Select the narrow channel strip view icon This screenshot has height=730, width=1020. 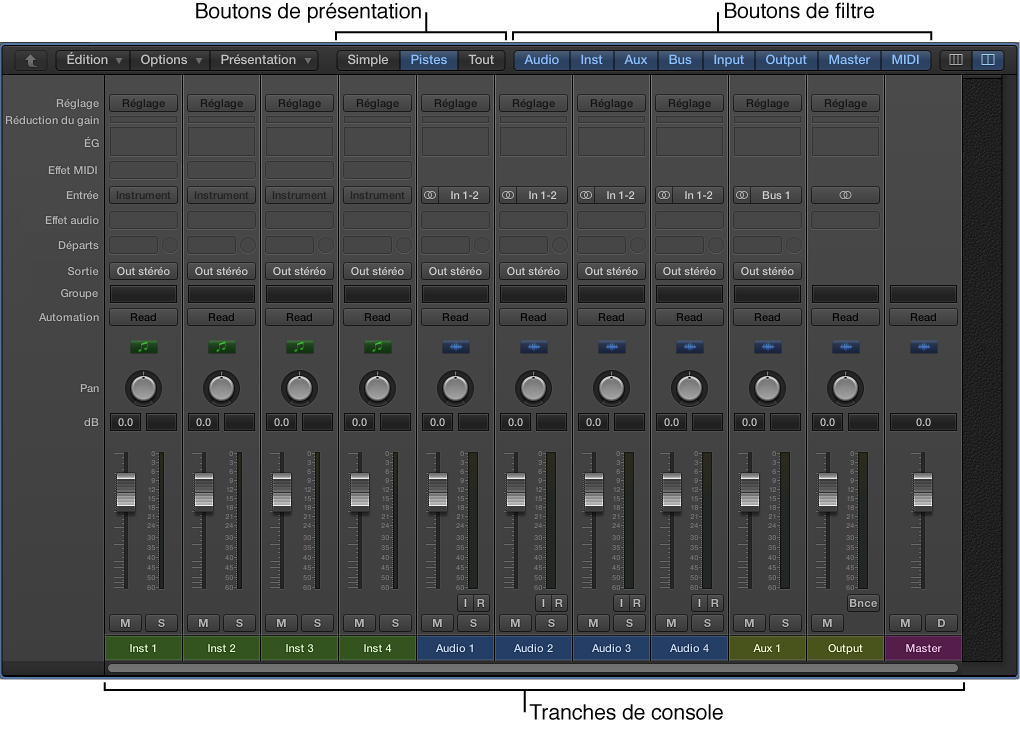[x=955, y=60]
